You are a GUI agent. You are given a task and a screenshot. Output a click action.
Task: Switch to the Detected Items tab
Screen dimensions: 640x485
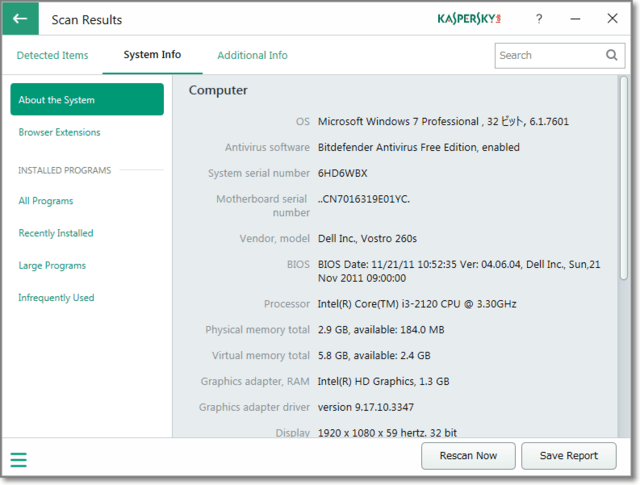[52, 55]
